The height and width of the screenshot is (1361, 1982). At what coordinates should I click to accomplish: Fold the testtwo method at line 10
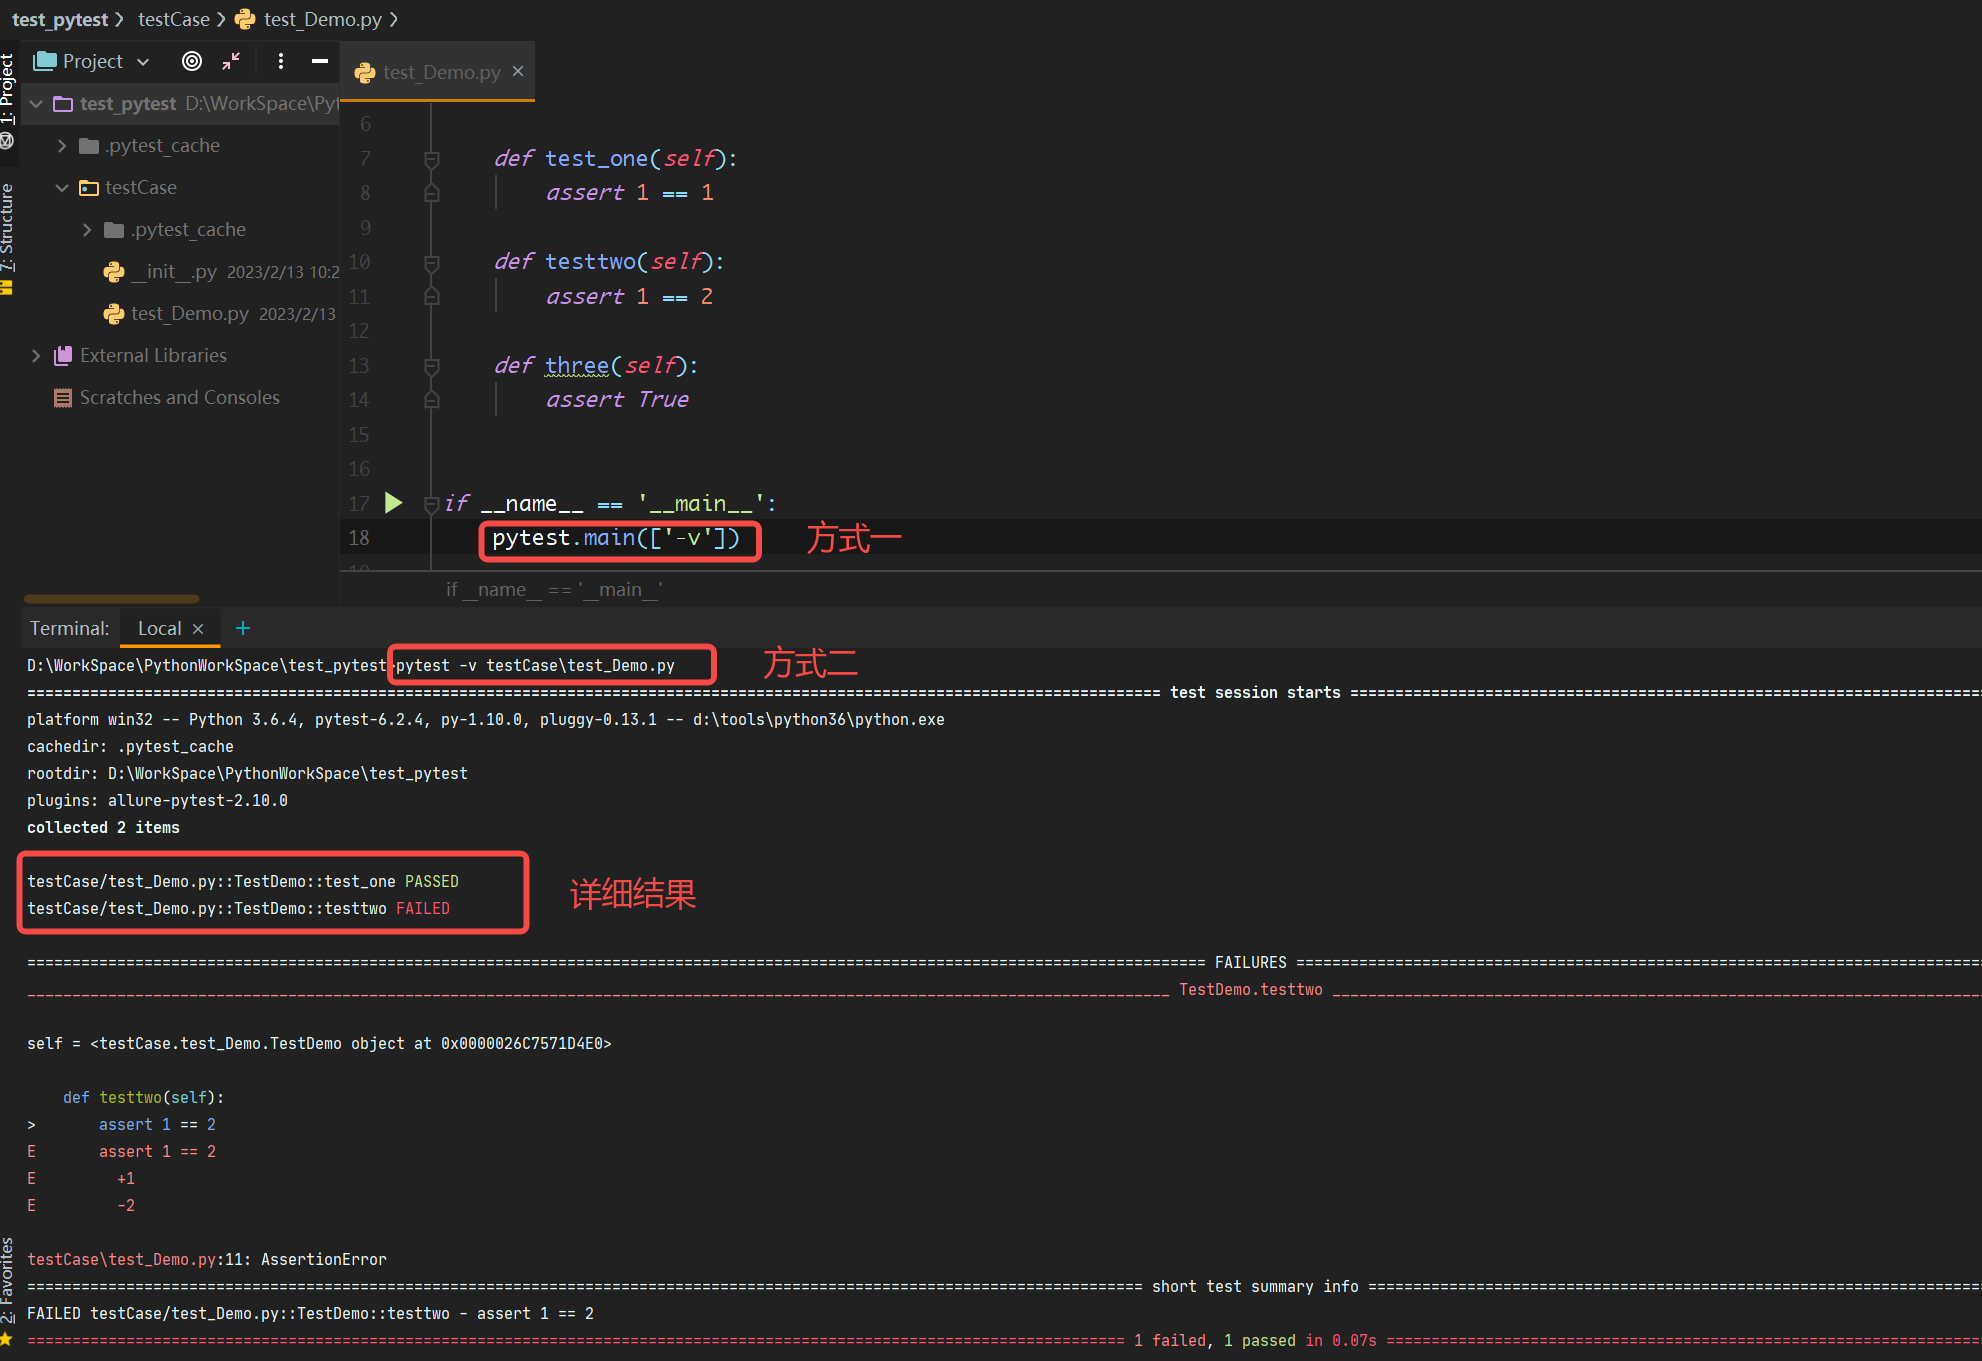(432, 263)
